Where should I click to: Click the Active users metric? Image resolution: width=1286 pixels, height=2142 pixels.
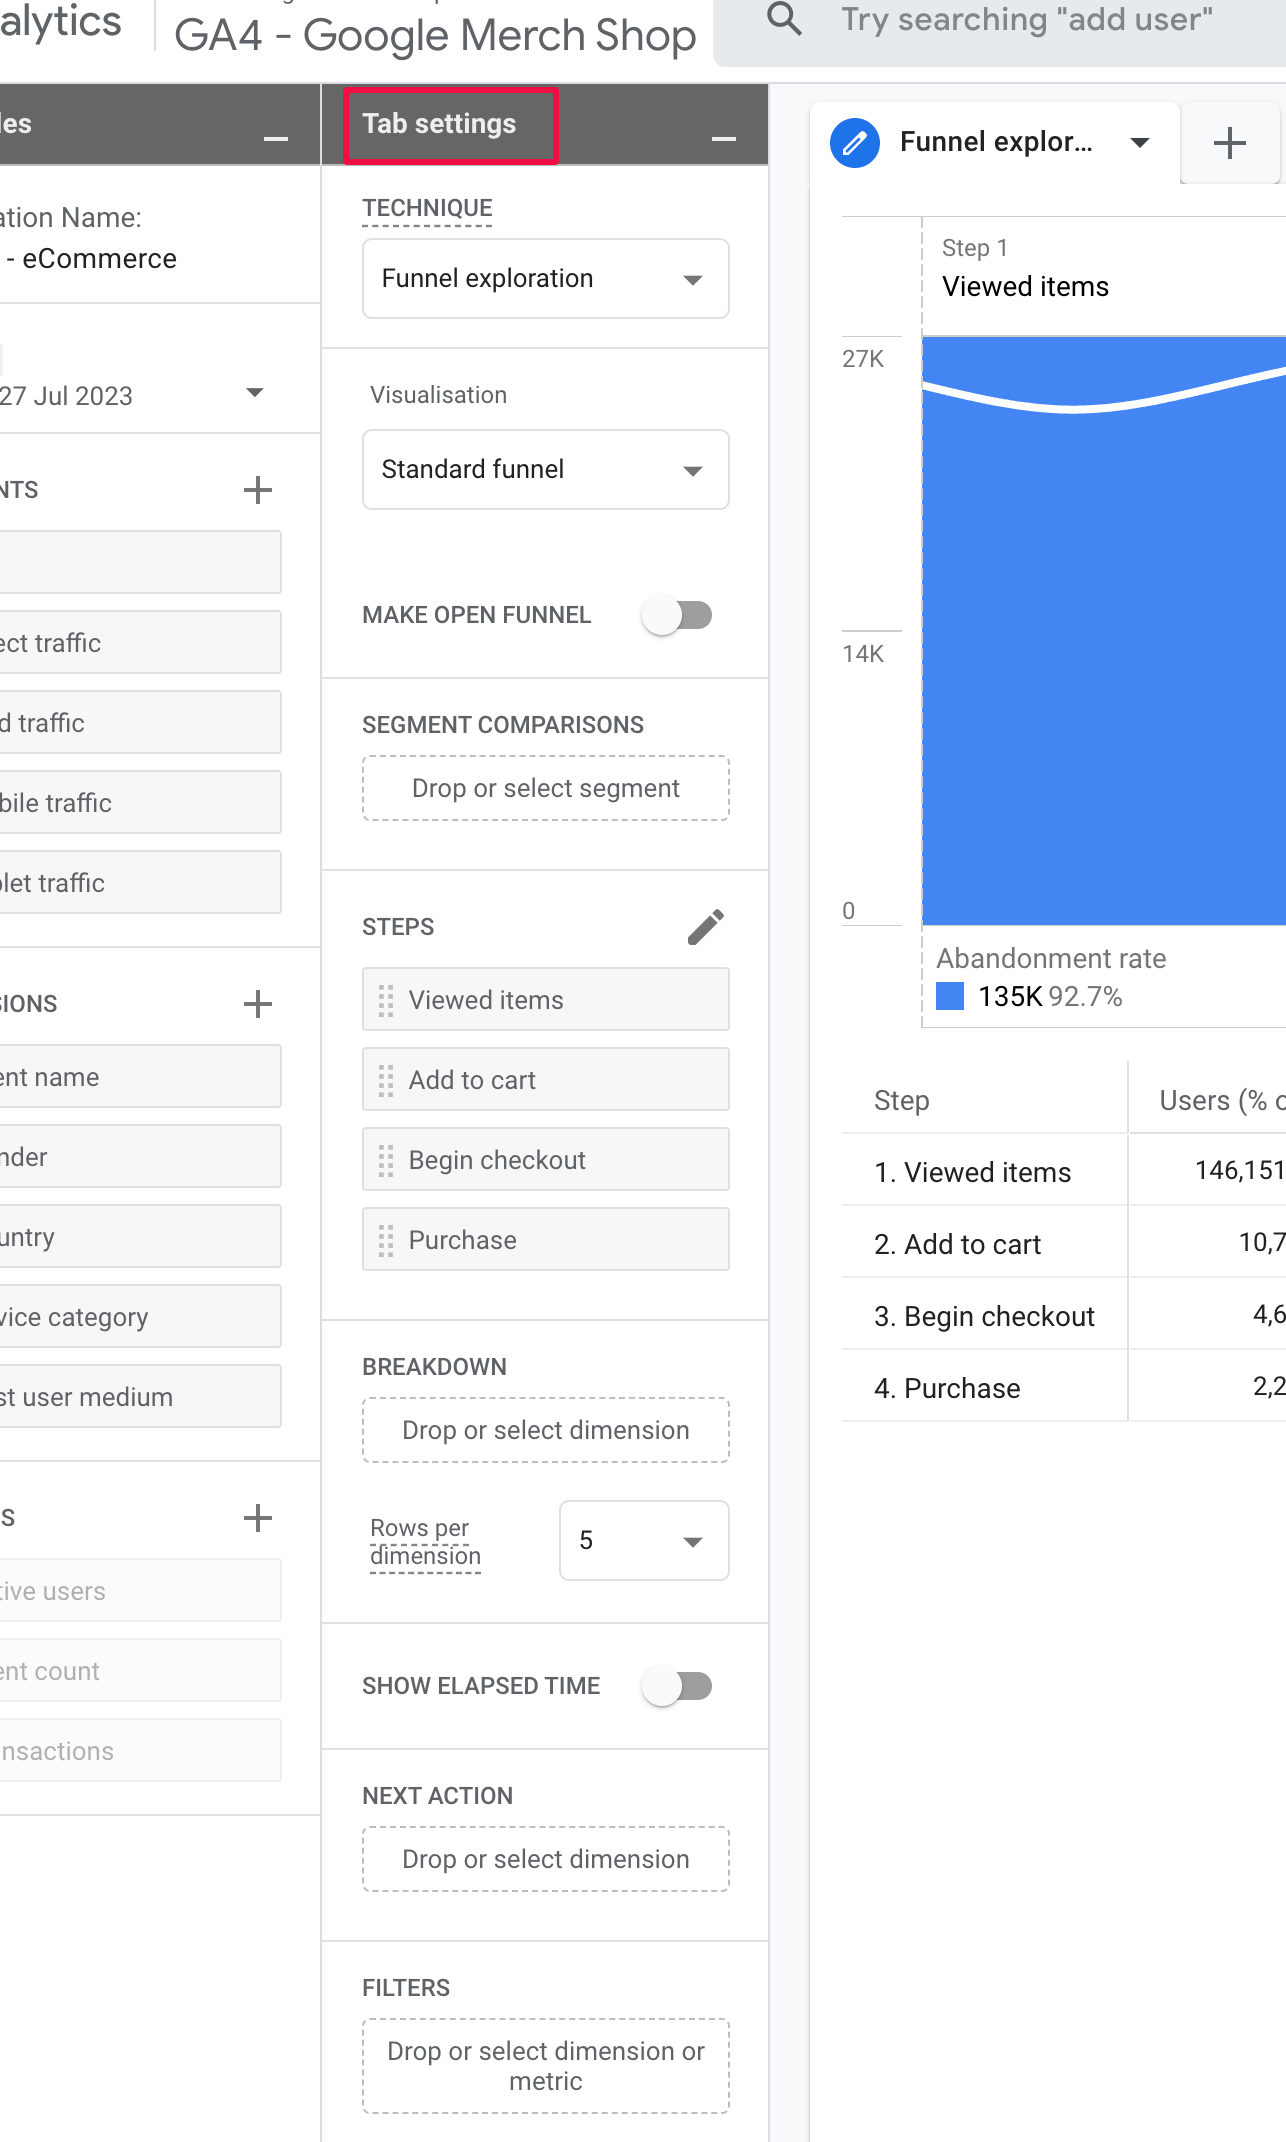[x=140, y=1590]
